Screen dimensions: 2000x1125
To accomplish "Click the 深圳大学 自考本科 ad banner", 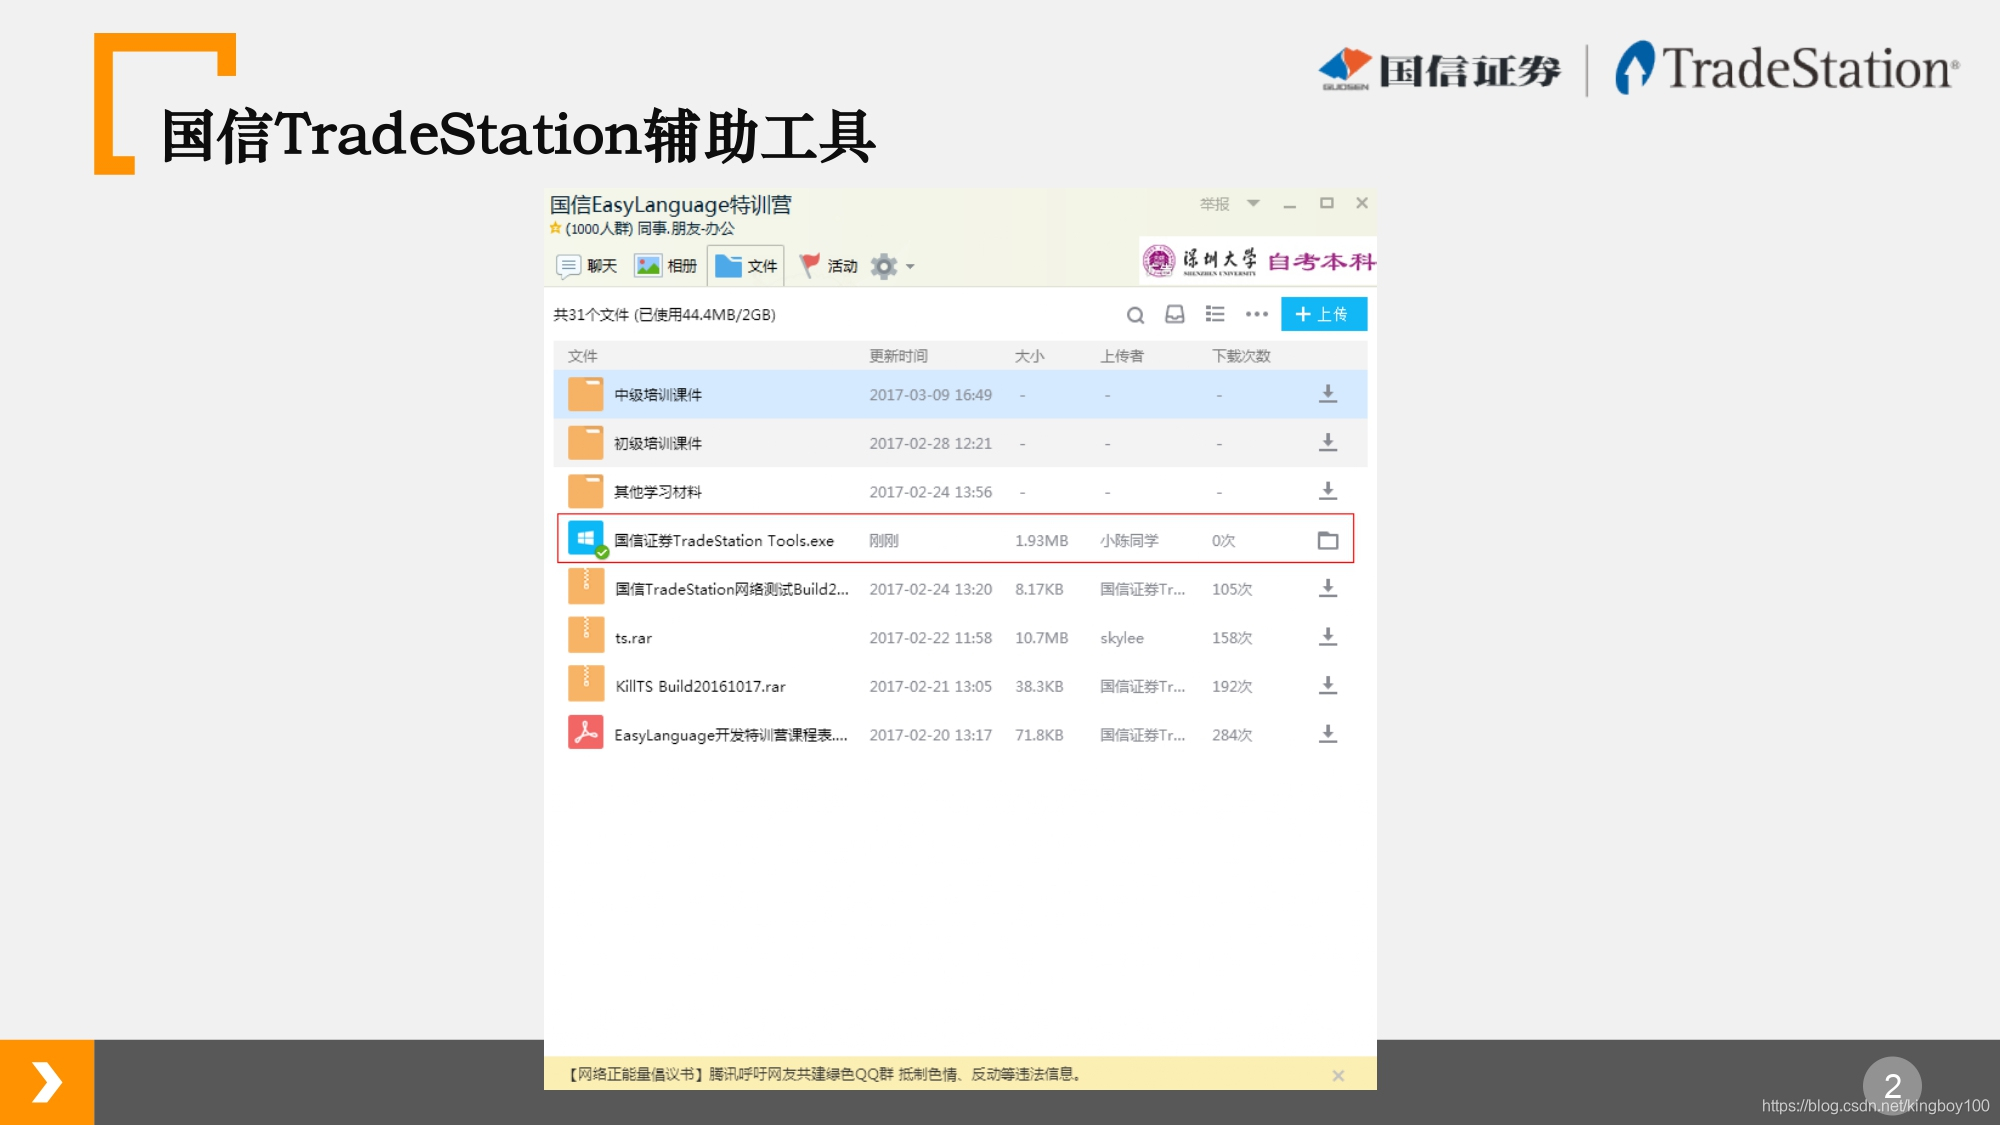I will 1258,261.
